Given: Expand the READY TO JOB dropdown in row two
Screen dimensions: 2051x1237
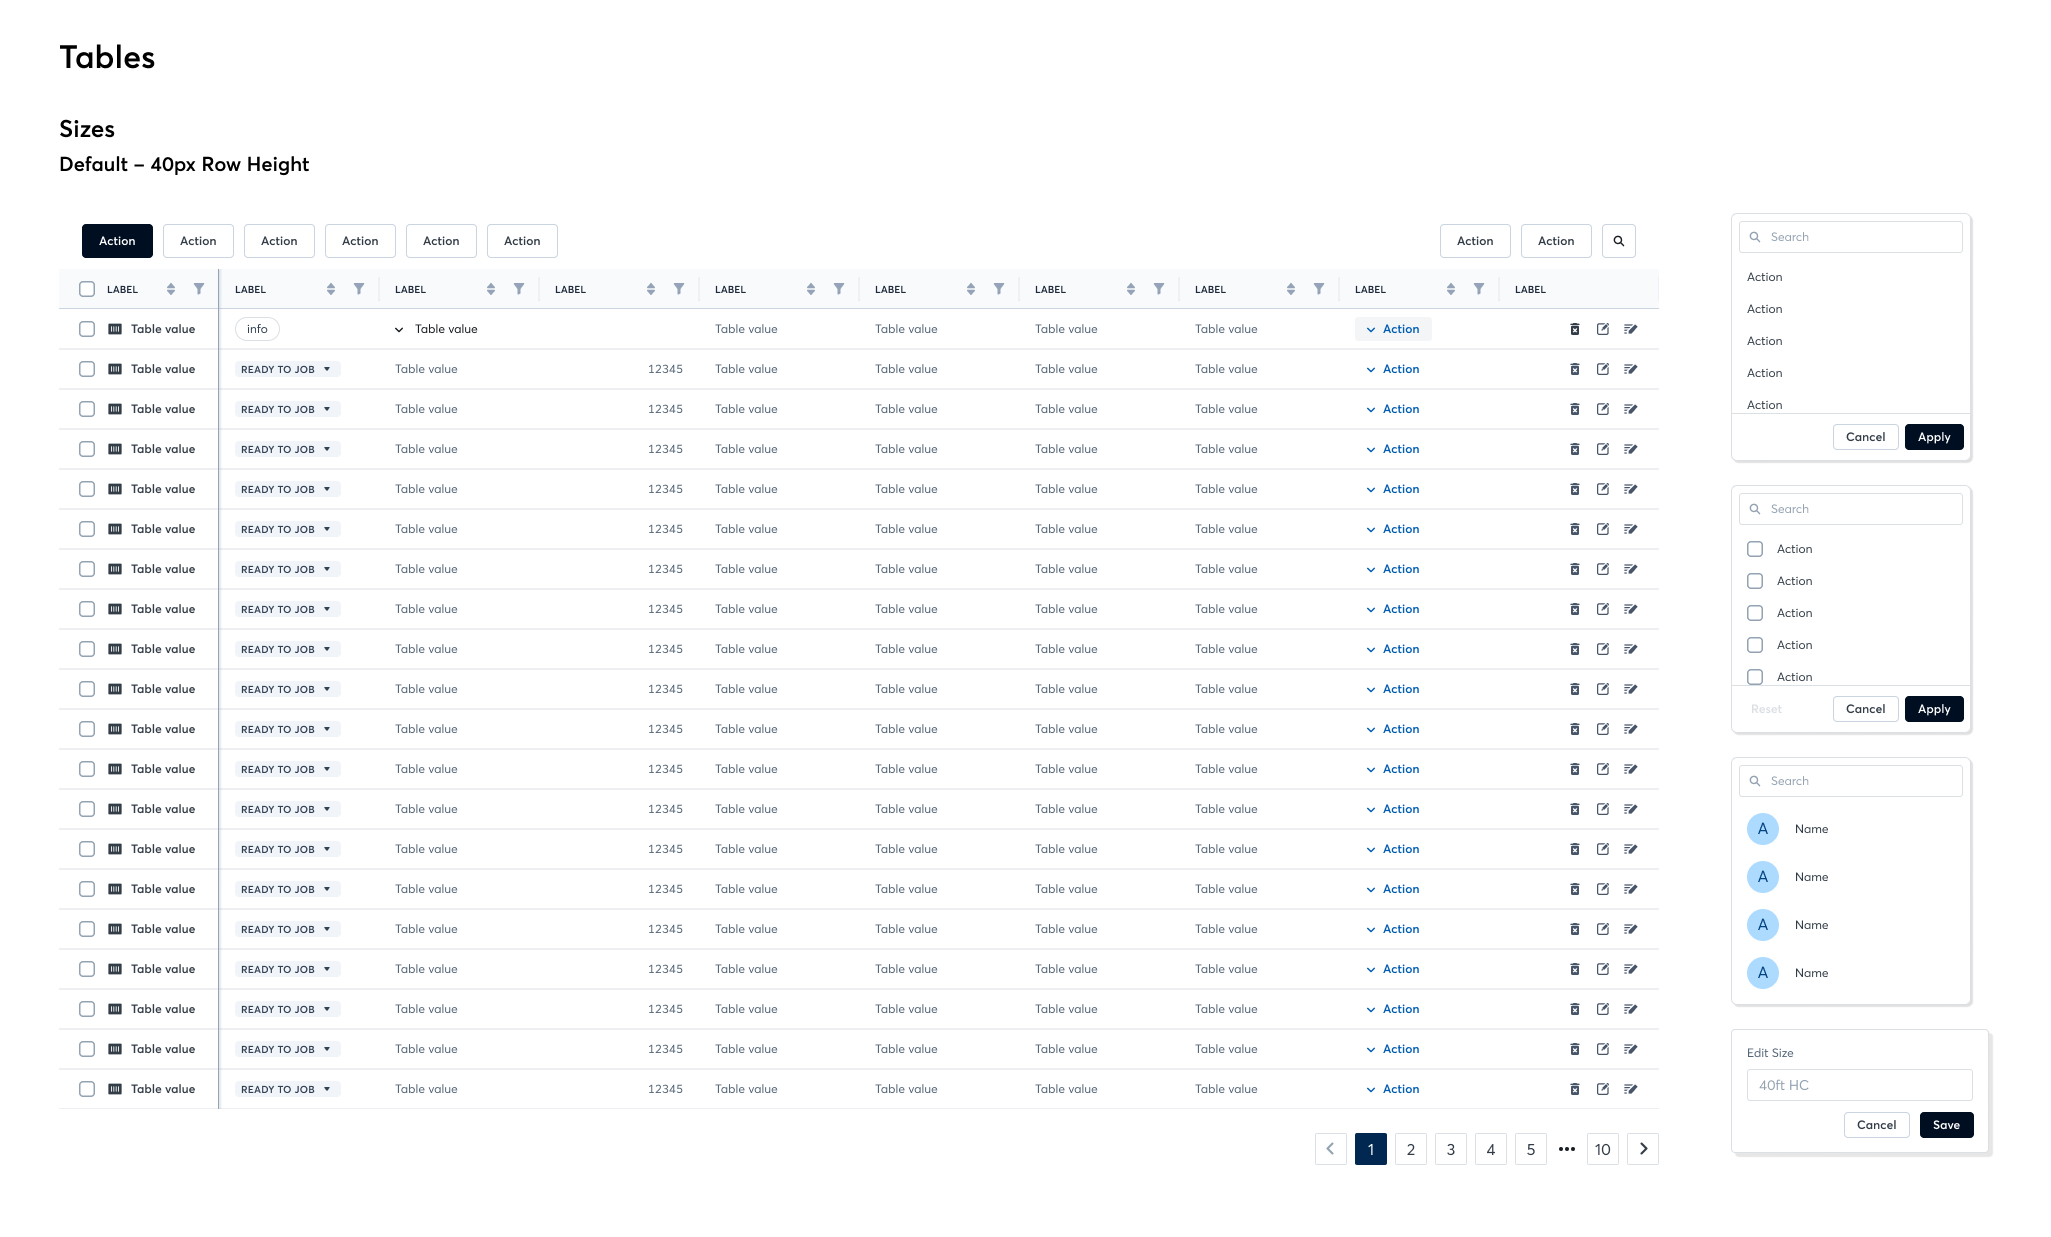Looking at the screenshot, I should pos(286,368).
